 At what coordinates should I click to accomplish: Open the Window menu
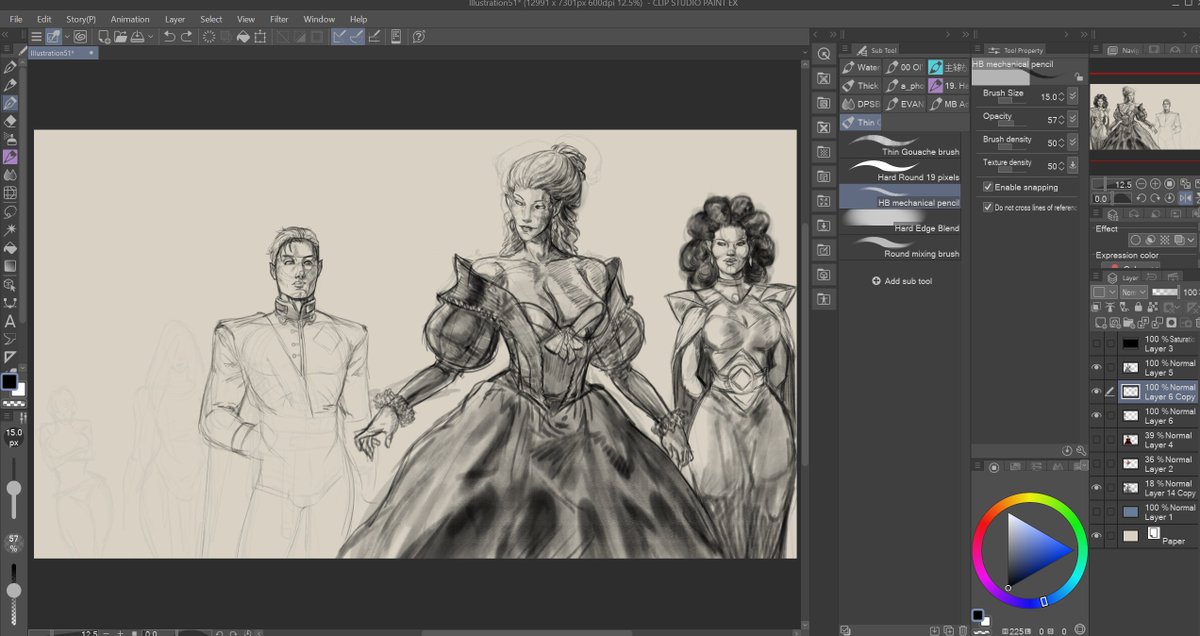click(319, 19)
